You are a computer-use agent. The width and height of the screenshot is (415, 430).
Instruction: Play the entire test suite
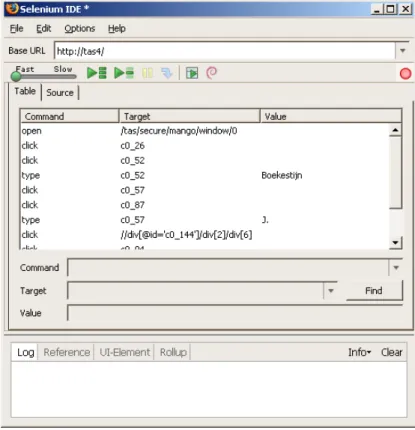pyautogui.click(x=97, y=73)
